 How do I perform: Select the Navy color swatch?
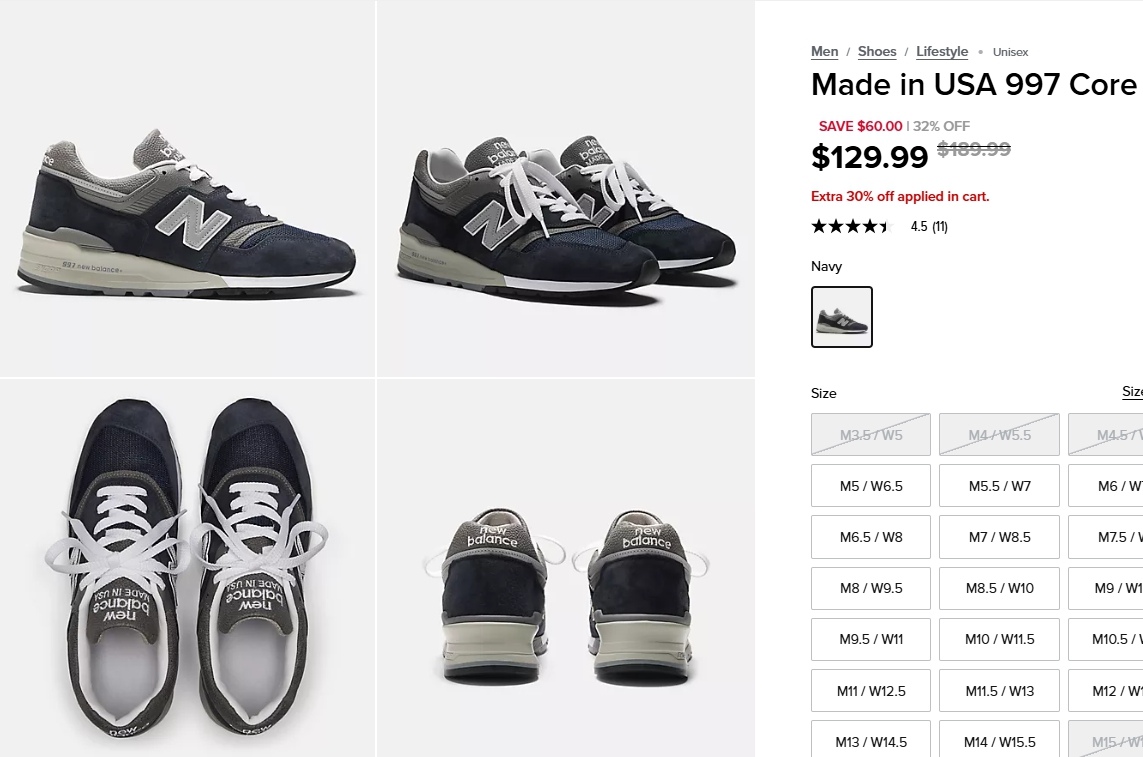pyautogui.click(x=841, y=317)
